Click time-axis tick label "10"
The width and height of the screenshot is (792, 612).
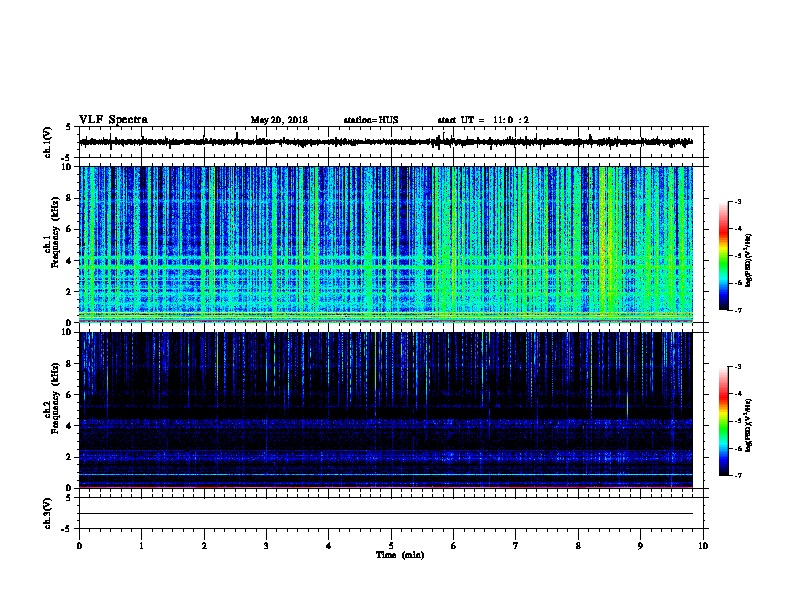pos(703,546)
